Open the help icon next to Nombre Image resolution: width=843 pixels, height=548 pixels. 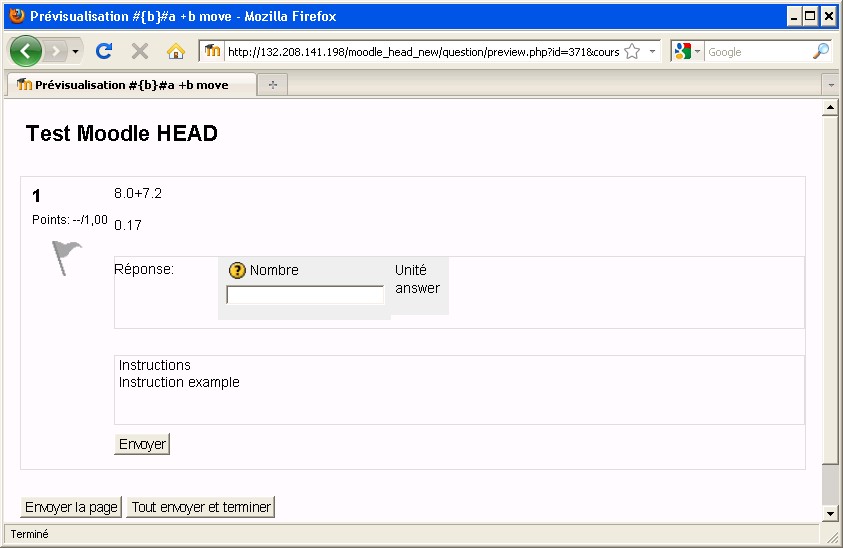(237, 270)
